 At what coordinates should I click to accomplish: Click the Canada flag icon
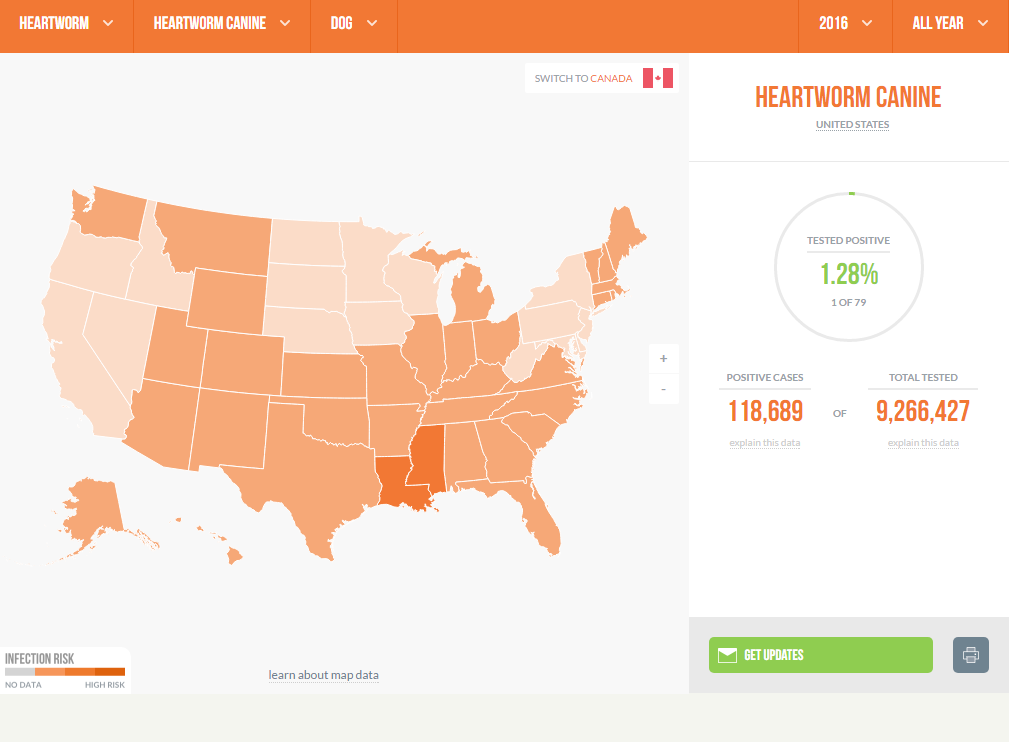tap(658, 78)
